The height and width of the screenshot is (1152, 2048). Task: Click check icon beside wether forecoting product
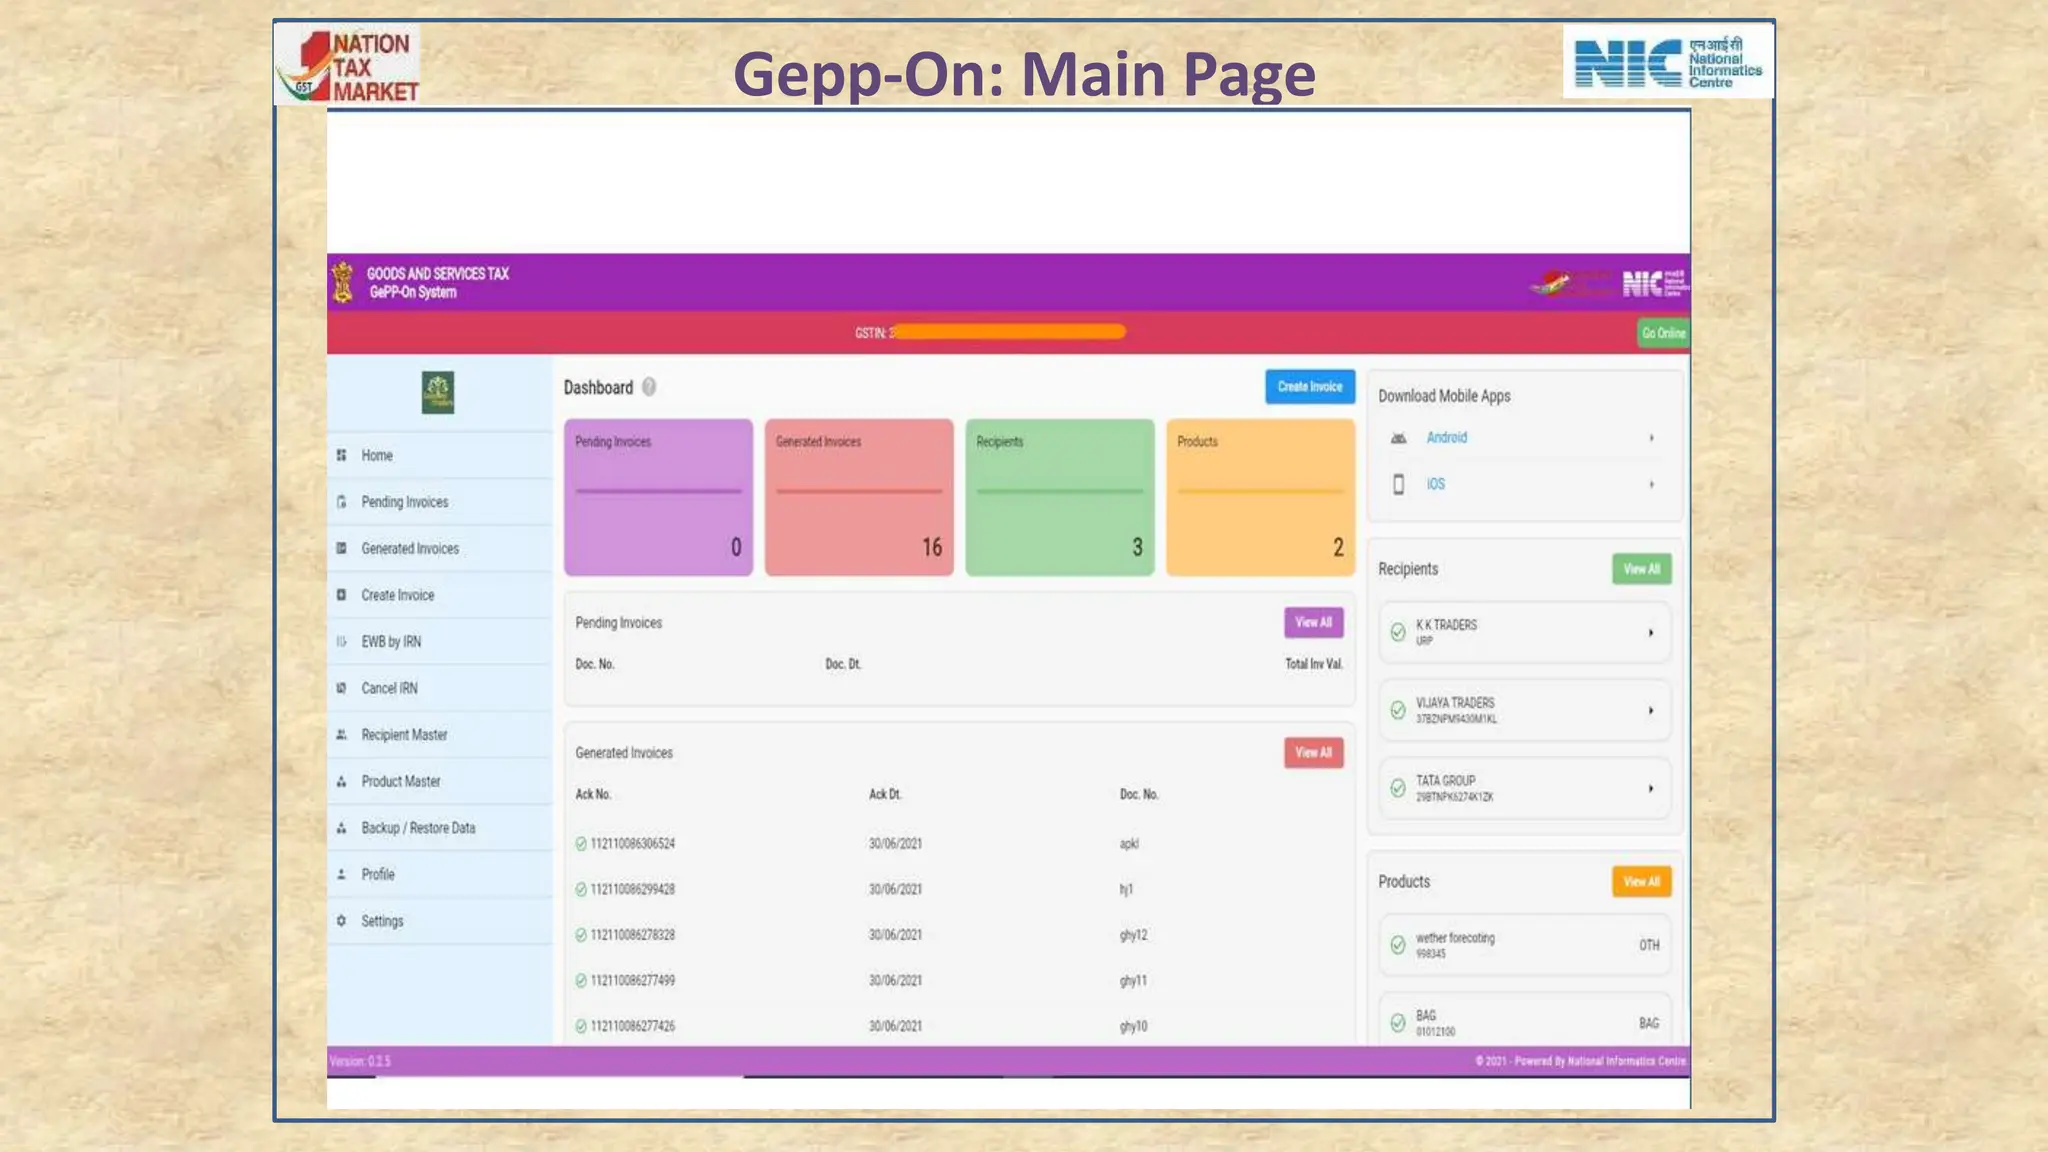[1398, 945]
